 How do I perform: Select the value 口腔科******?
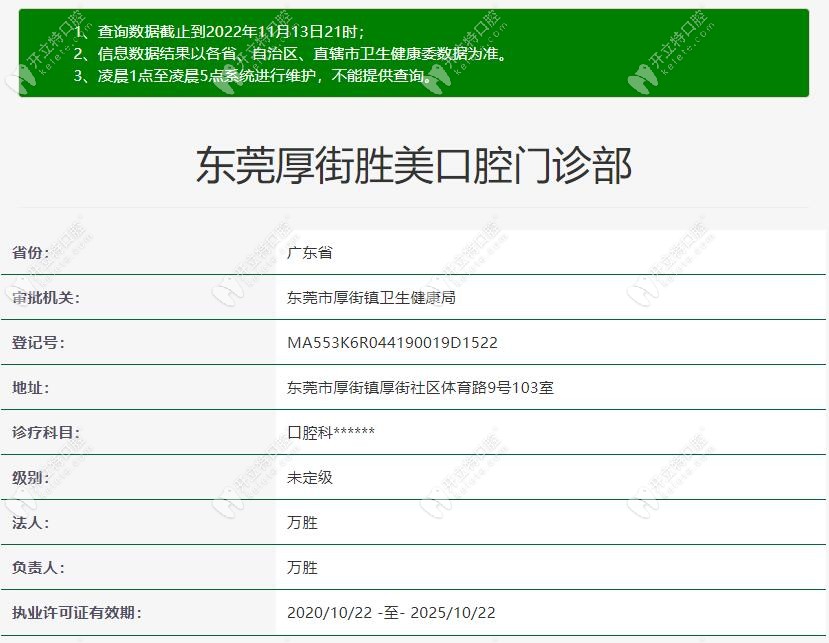click(331, 433)
